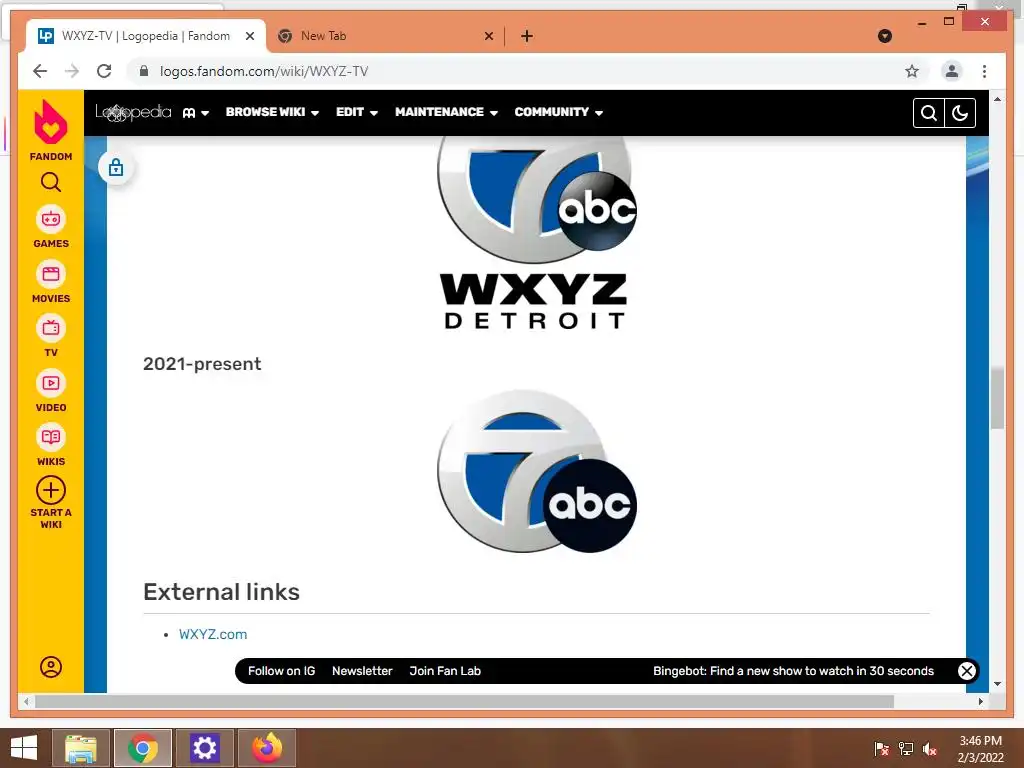
Task: Close the WXYZ-TV Logopedia tab
Action: (x=249, y=37)
